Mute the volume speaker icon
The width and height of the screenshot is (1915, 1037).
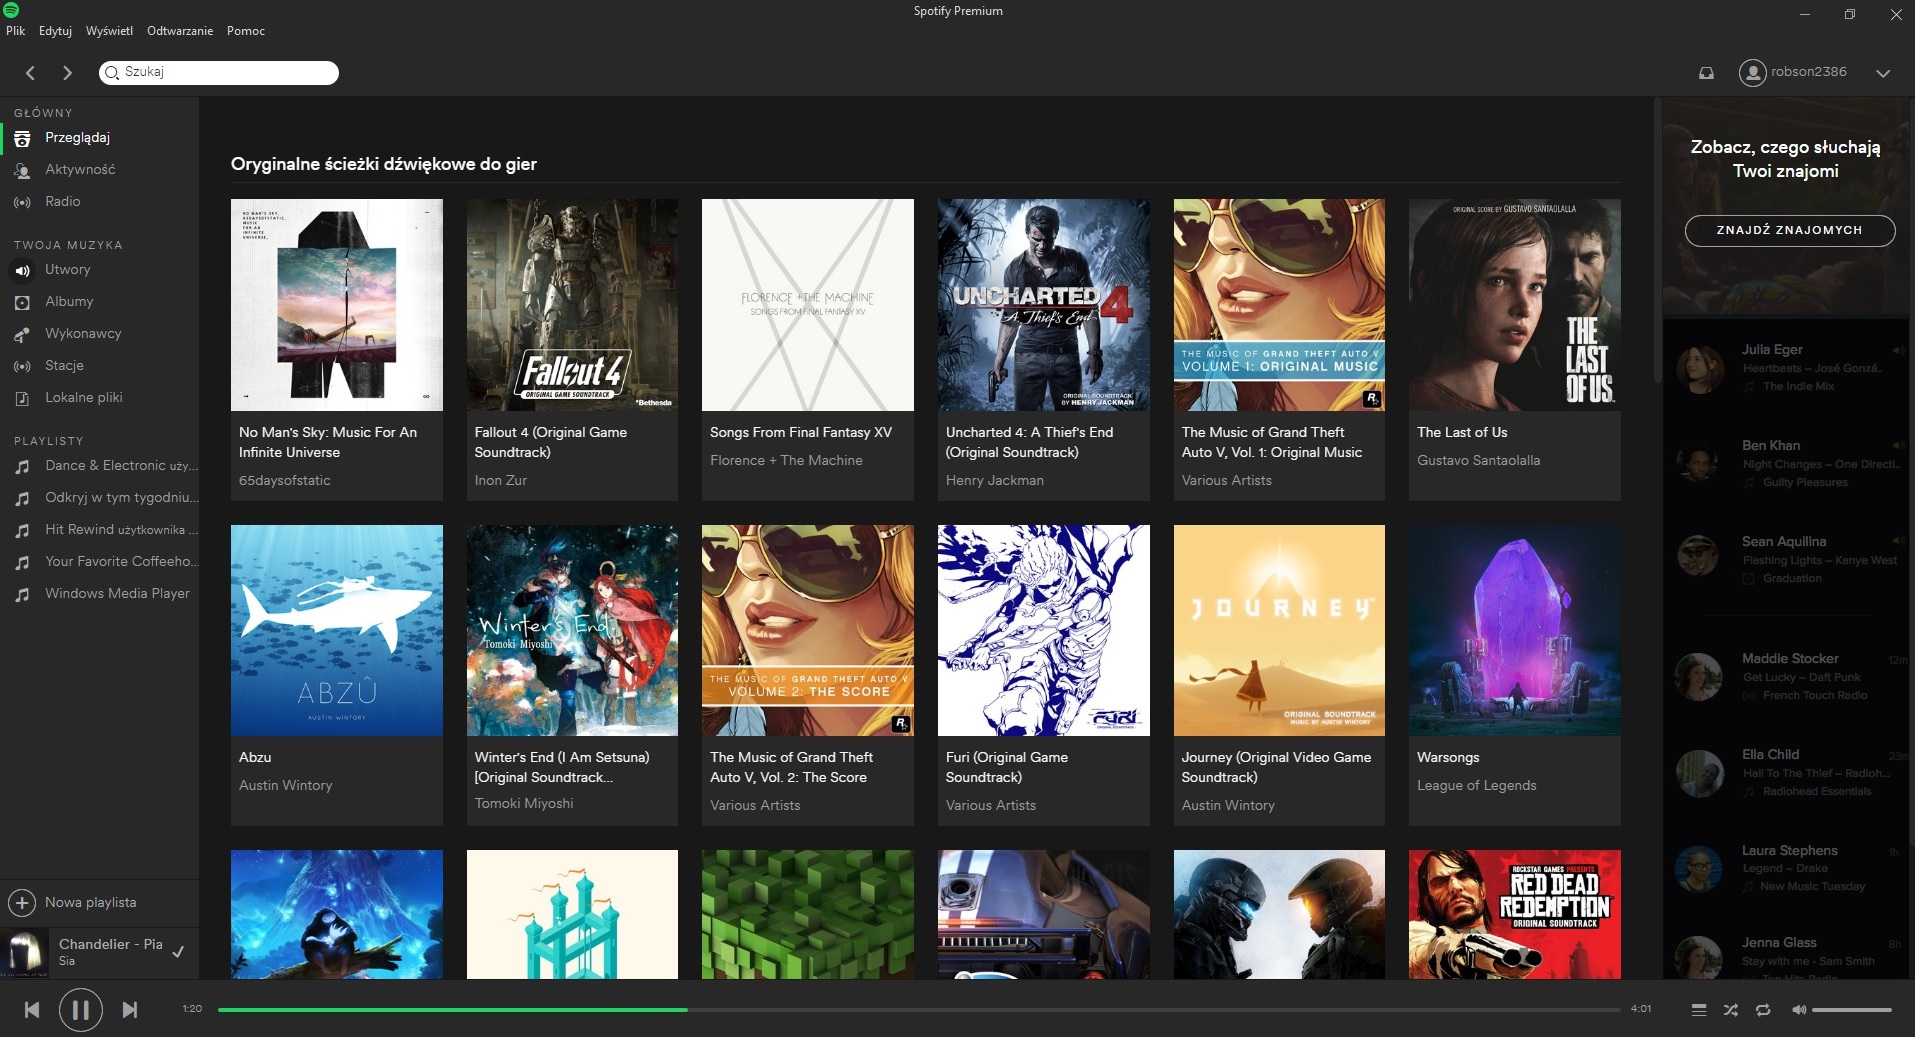[1798, 1010]
